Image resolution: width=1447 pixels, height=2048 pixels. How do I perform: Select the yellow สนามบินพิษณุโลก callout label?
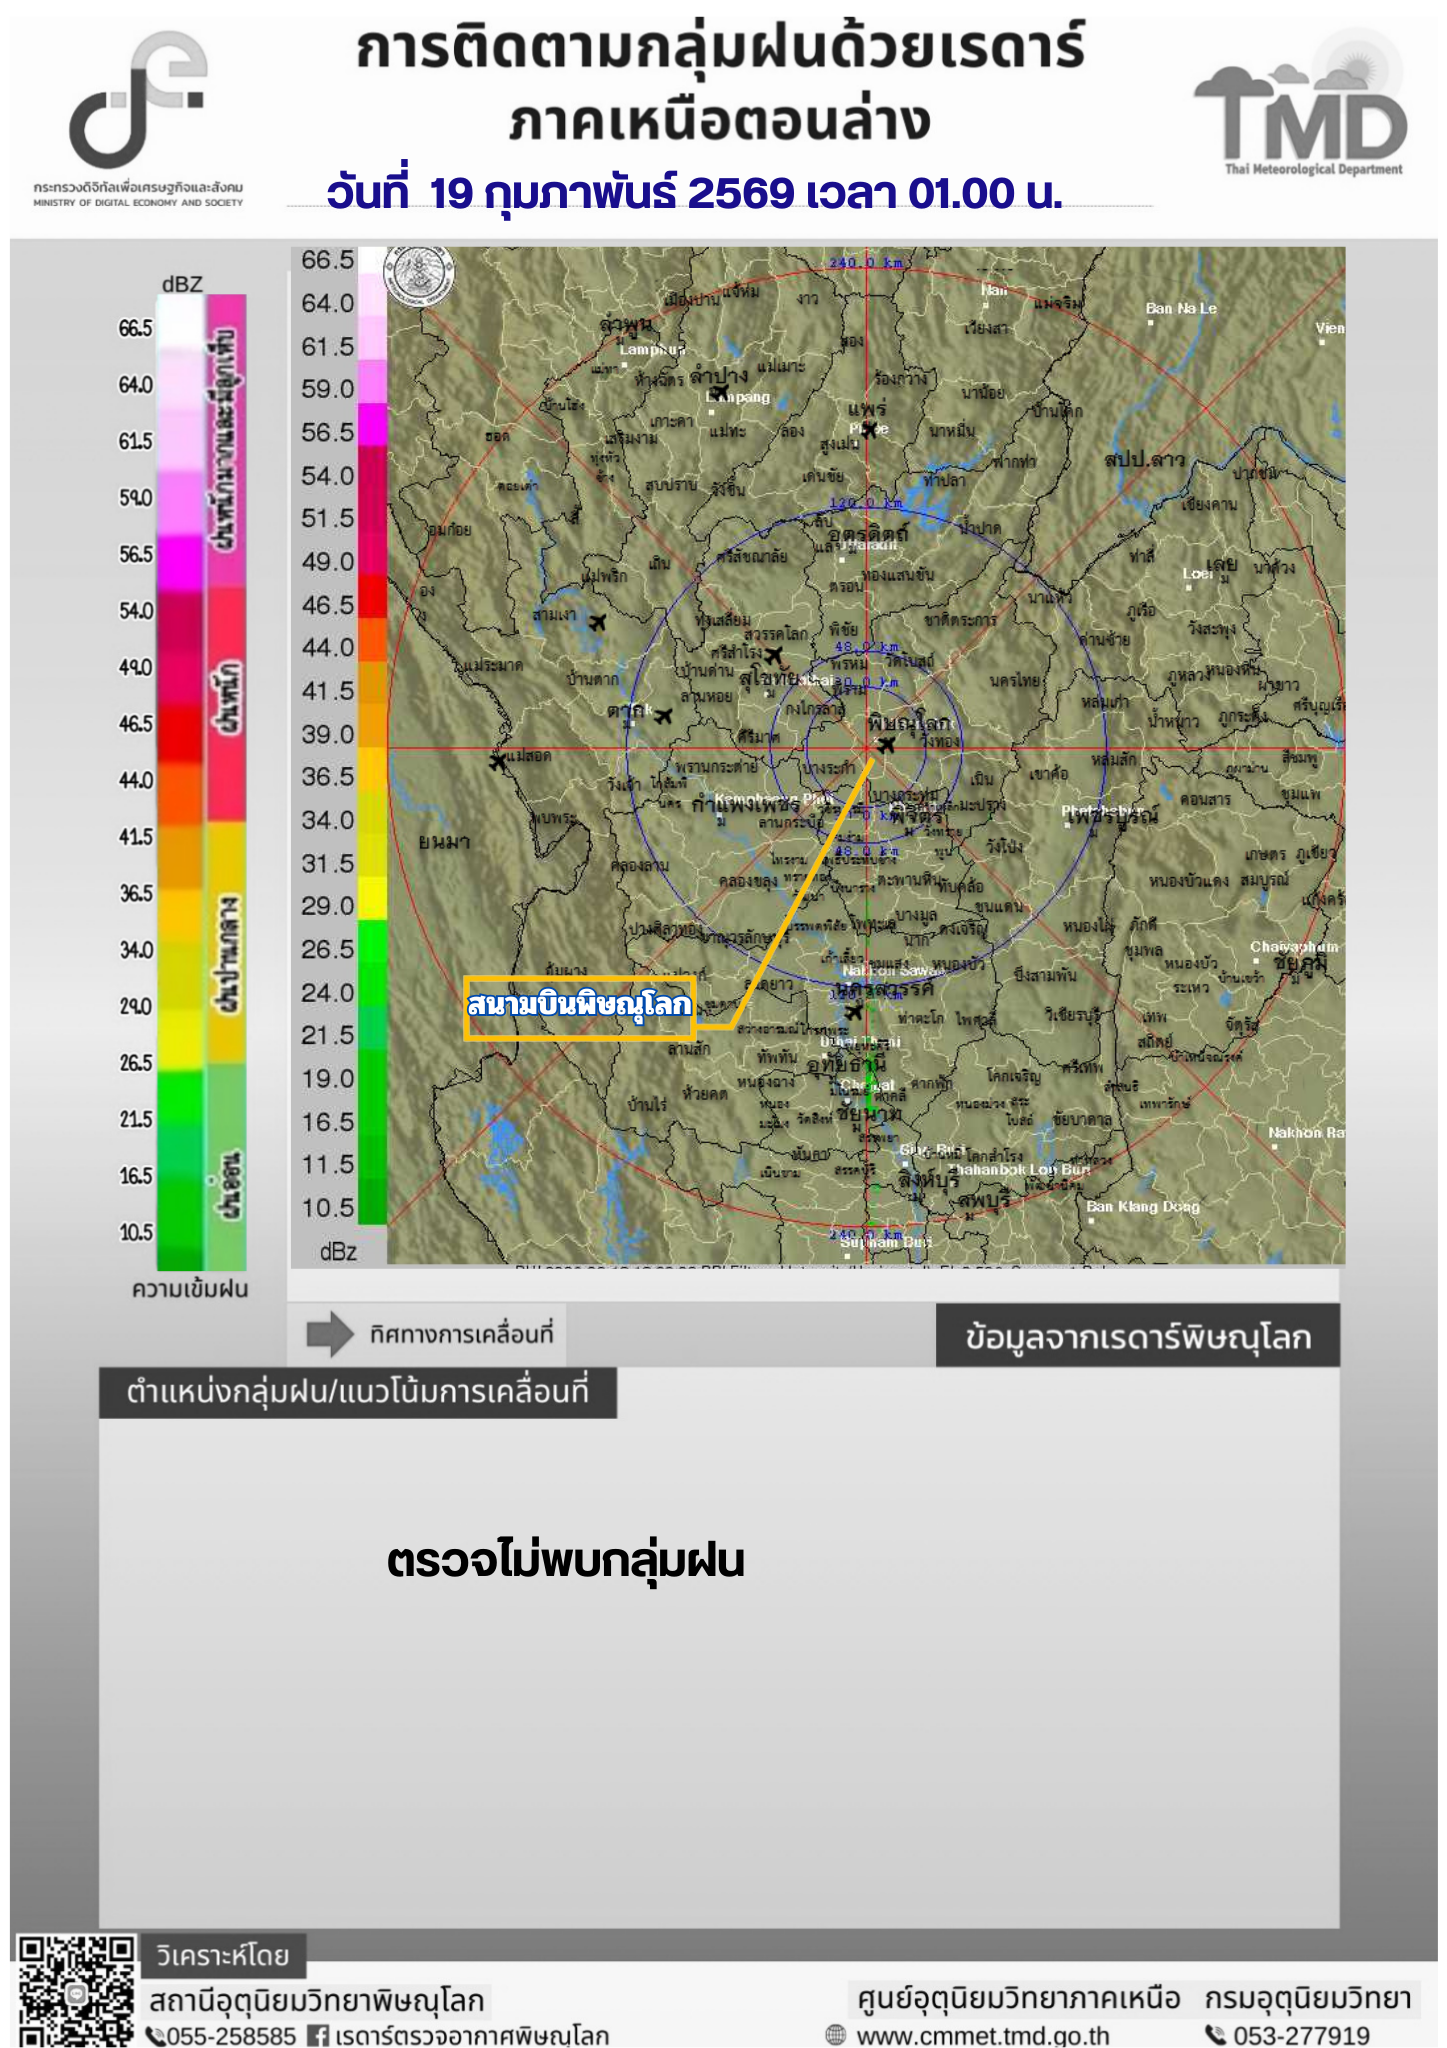pos(579,1005)
